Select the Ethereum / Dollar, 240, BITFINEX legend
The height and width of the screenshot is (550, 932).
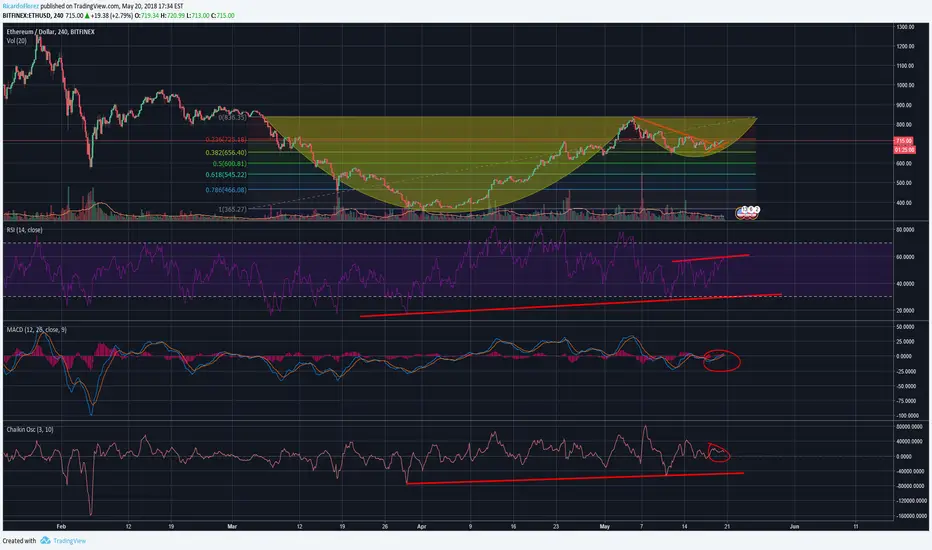(51, 32)
